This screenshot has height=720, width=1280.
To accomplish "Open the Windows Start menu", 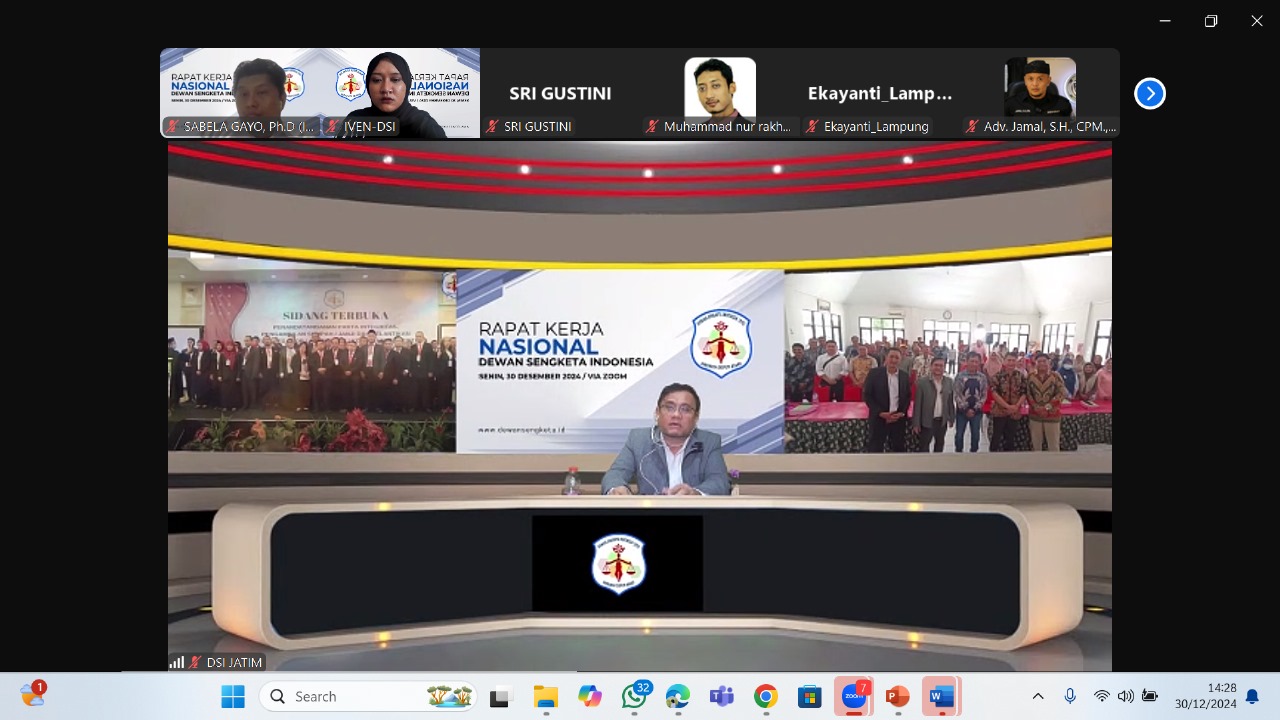I will [x=233, y=697].
